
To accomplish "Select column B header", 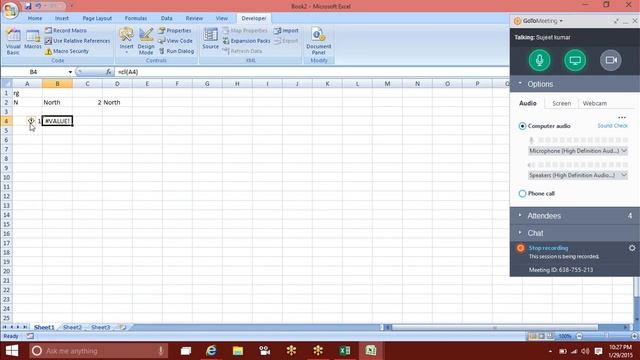I will [x=57, y=84].
